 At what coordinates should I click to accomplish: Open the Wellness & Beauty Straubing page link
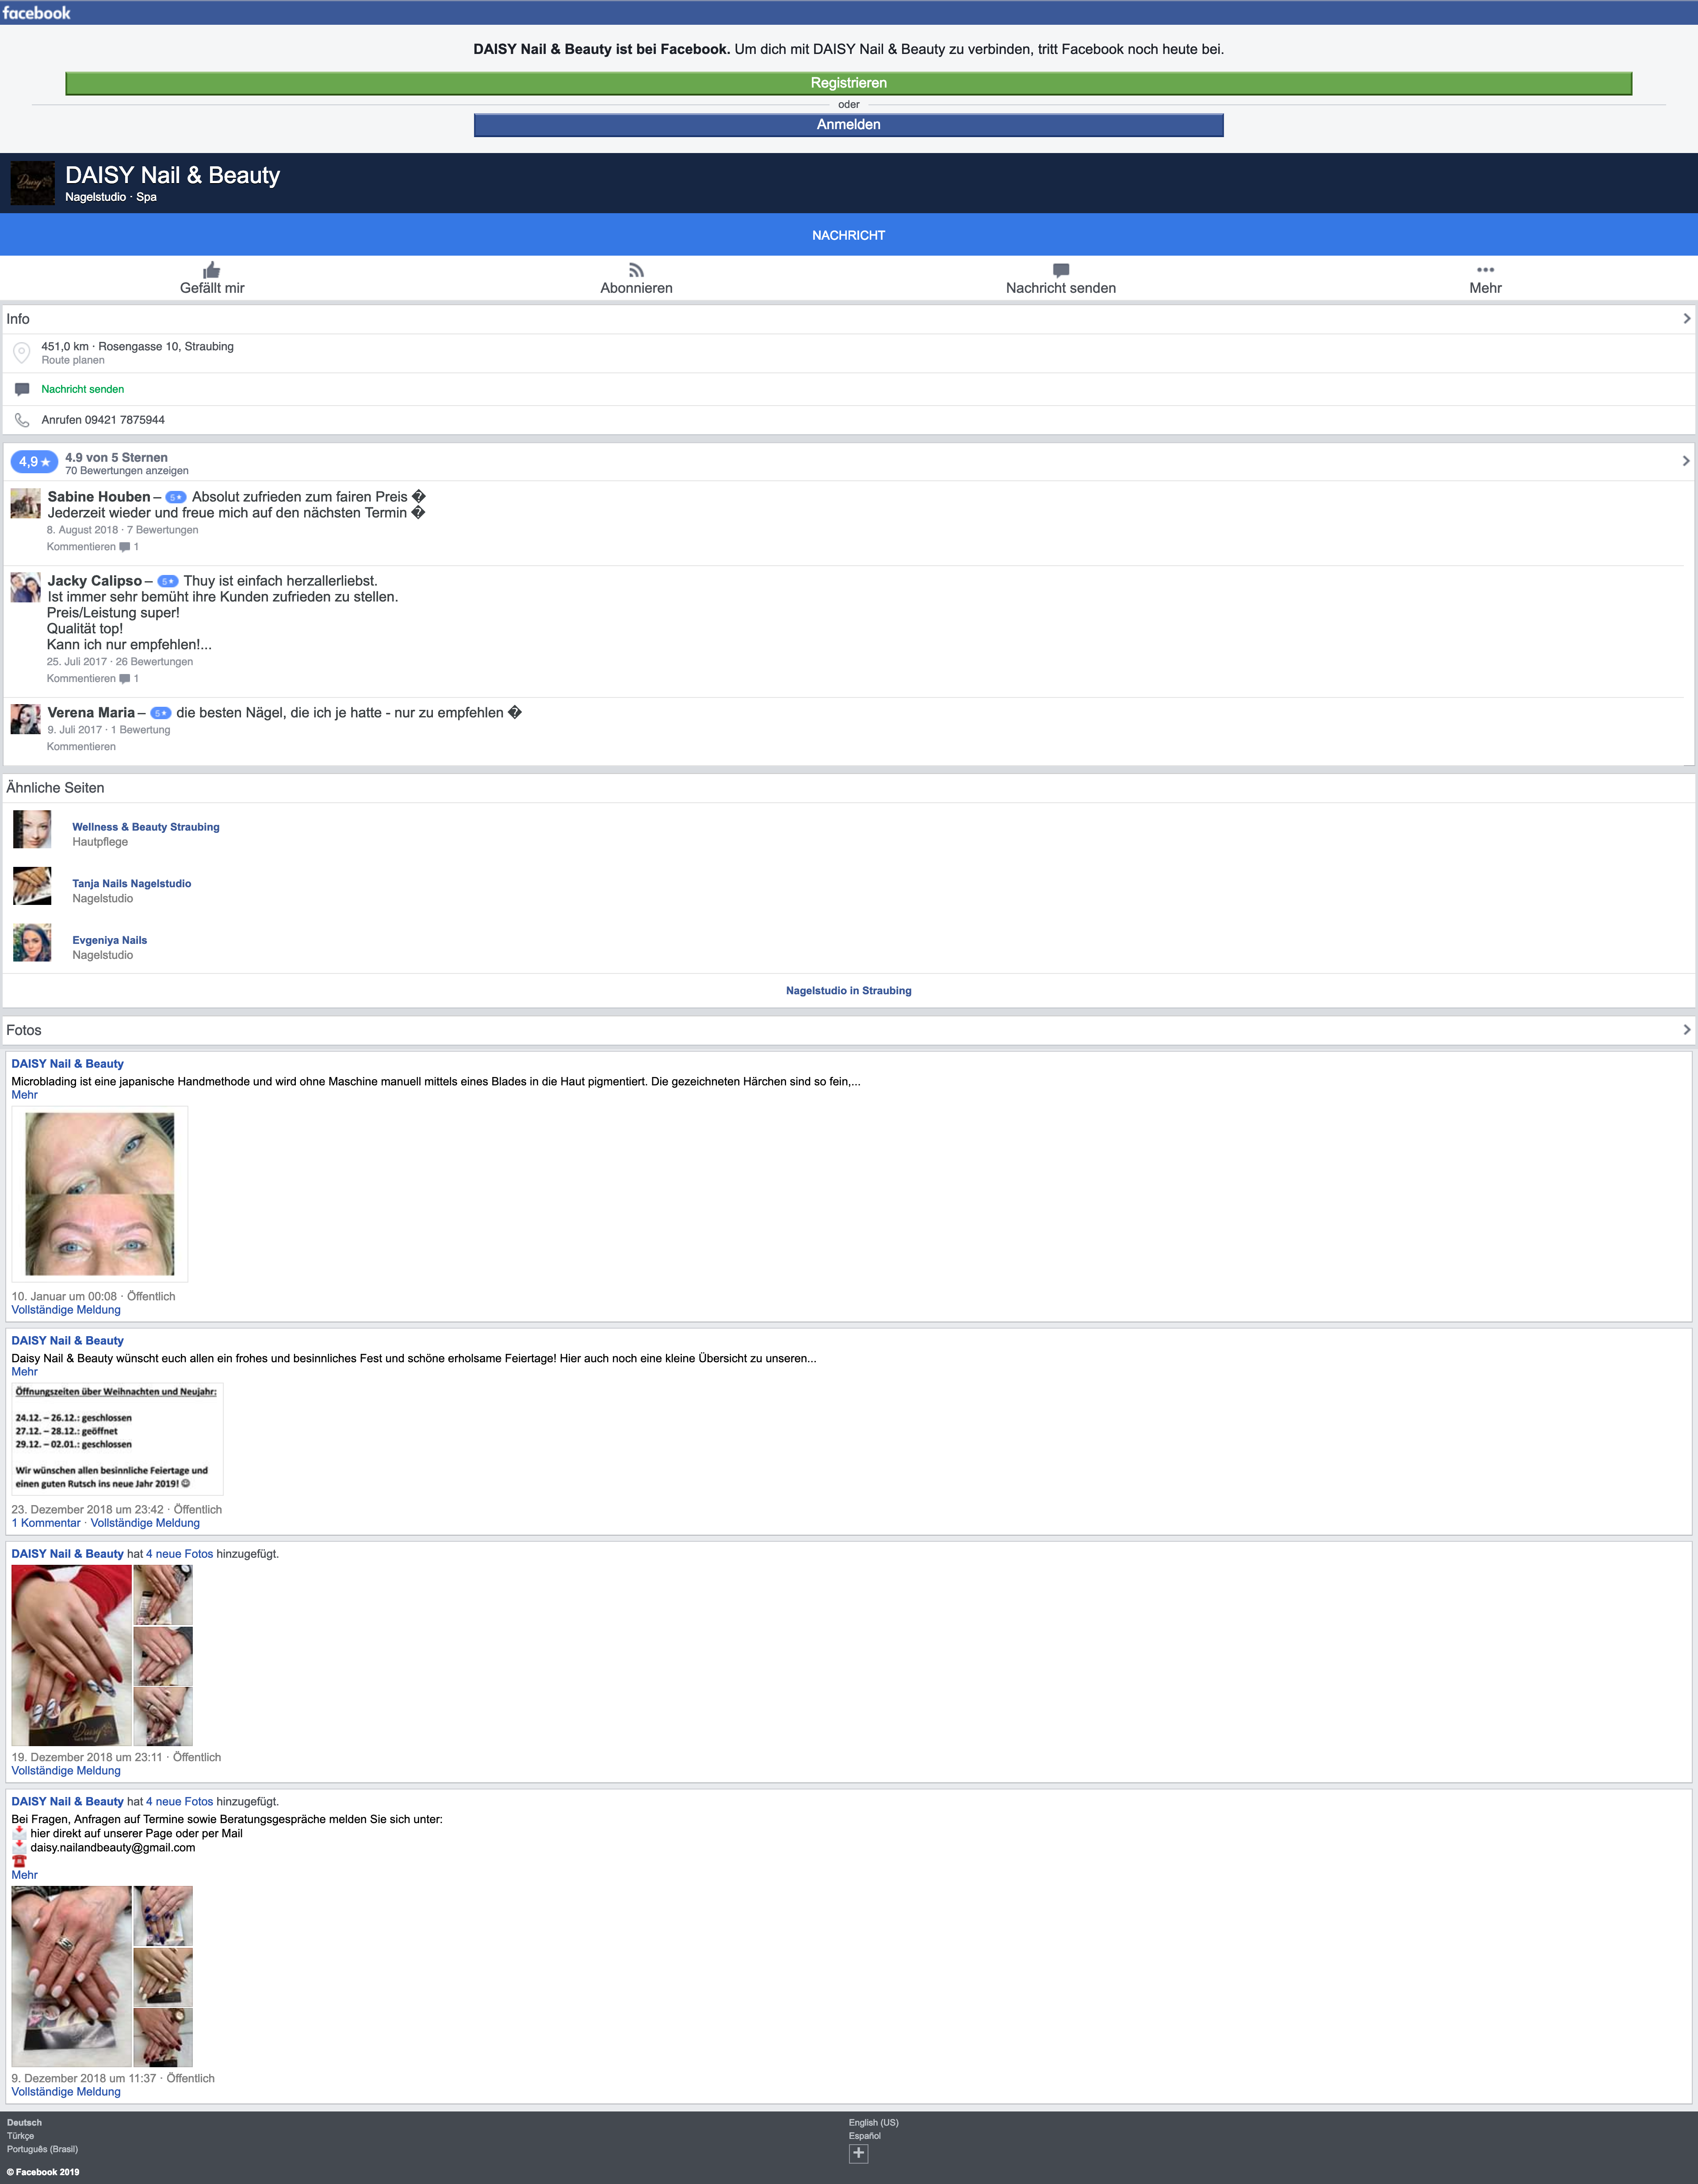(145, 827)
